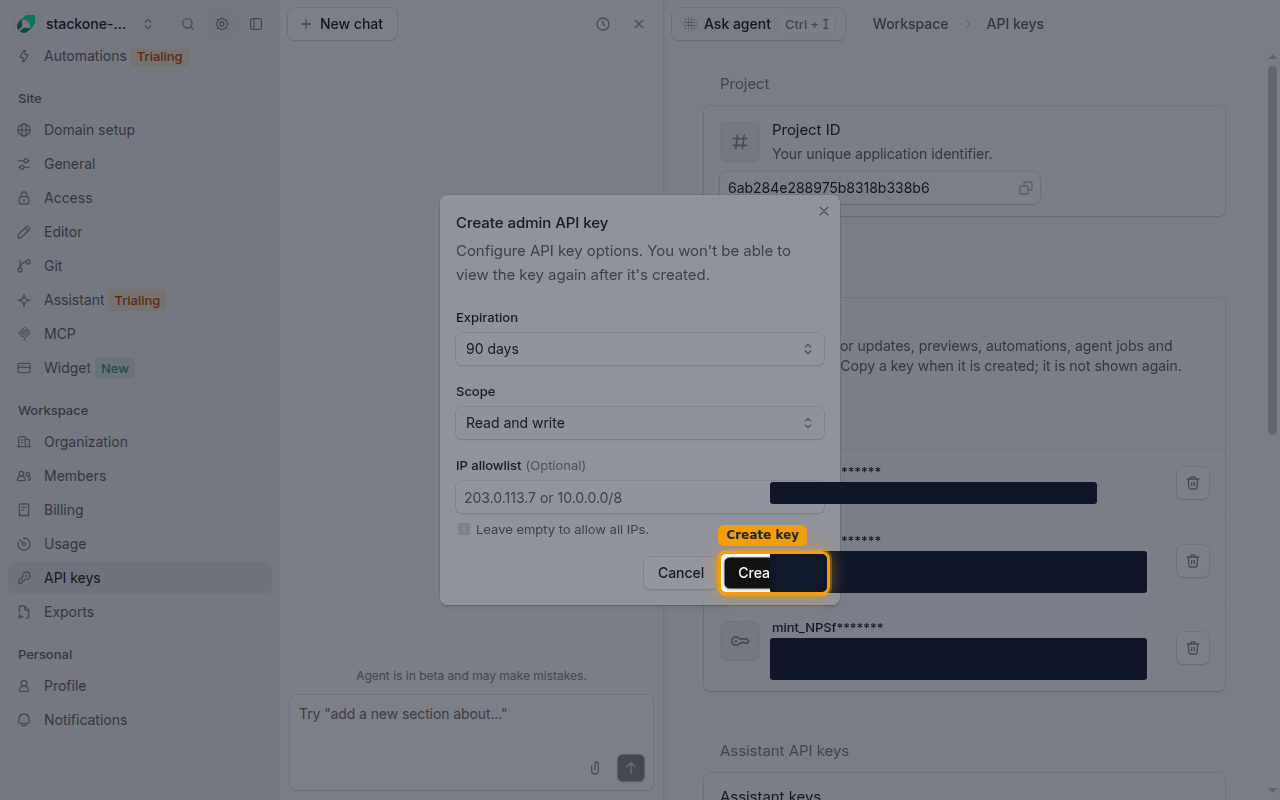Click the paperclip attach icon in chat
Screen dimensions: 1280x800
595,768
